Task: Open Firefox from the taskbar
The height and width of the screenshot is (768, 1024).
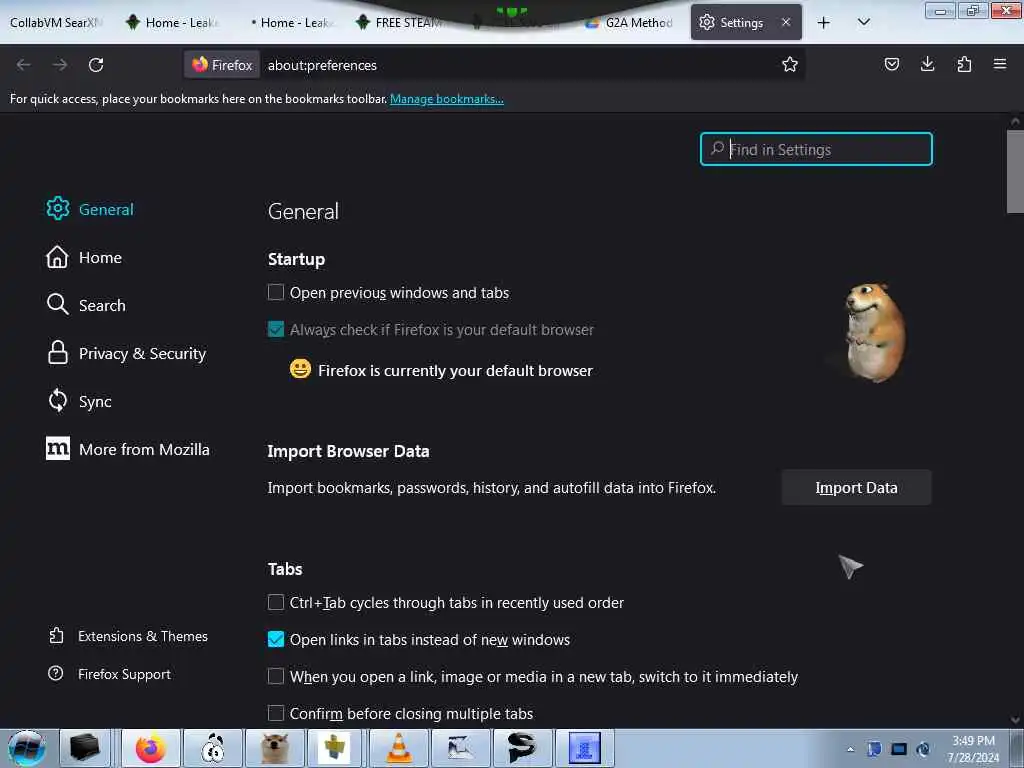Action: (151, 748)
